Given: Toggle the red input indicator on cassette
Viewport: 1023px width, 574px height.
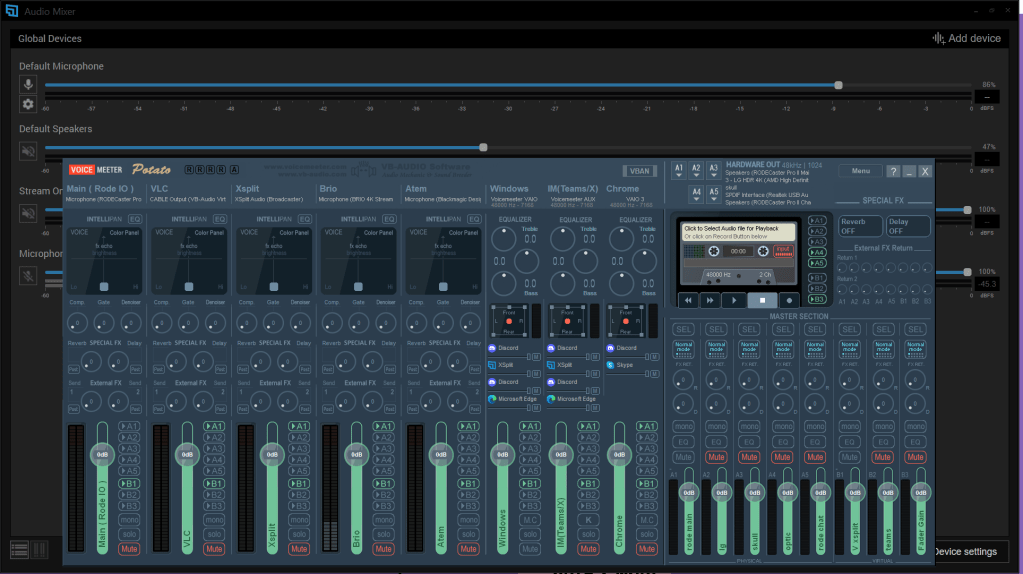Looking at the screenshot, I should pyautogui.click(x=783, y=250).
